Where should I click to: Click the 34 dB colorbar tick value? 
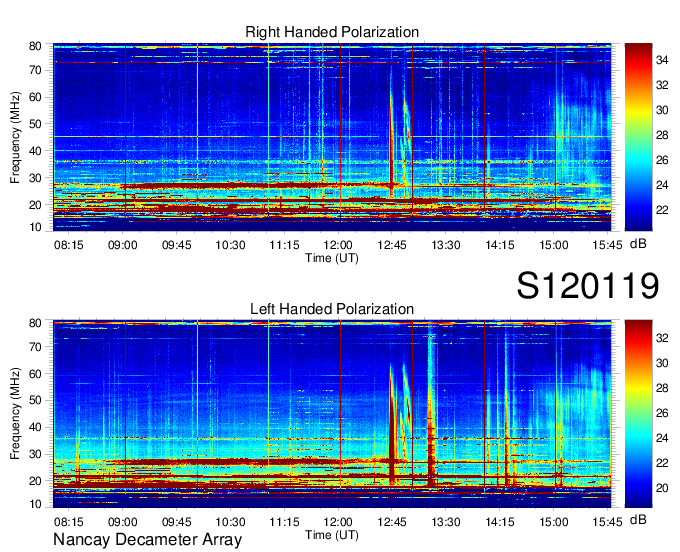pos(662,60)
